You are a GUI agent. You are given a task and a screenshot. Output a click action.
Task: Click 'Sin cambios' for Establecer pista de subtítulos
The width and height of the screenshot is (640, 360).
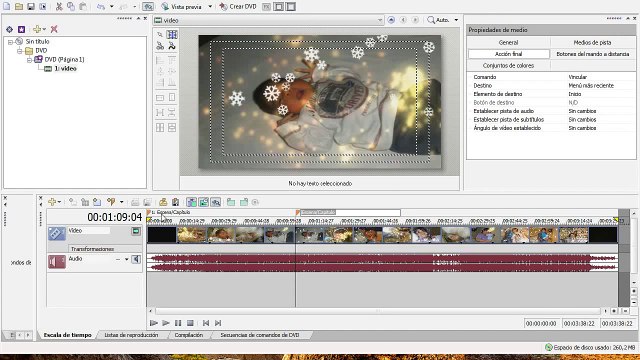tap(582, 120)
